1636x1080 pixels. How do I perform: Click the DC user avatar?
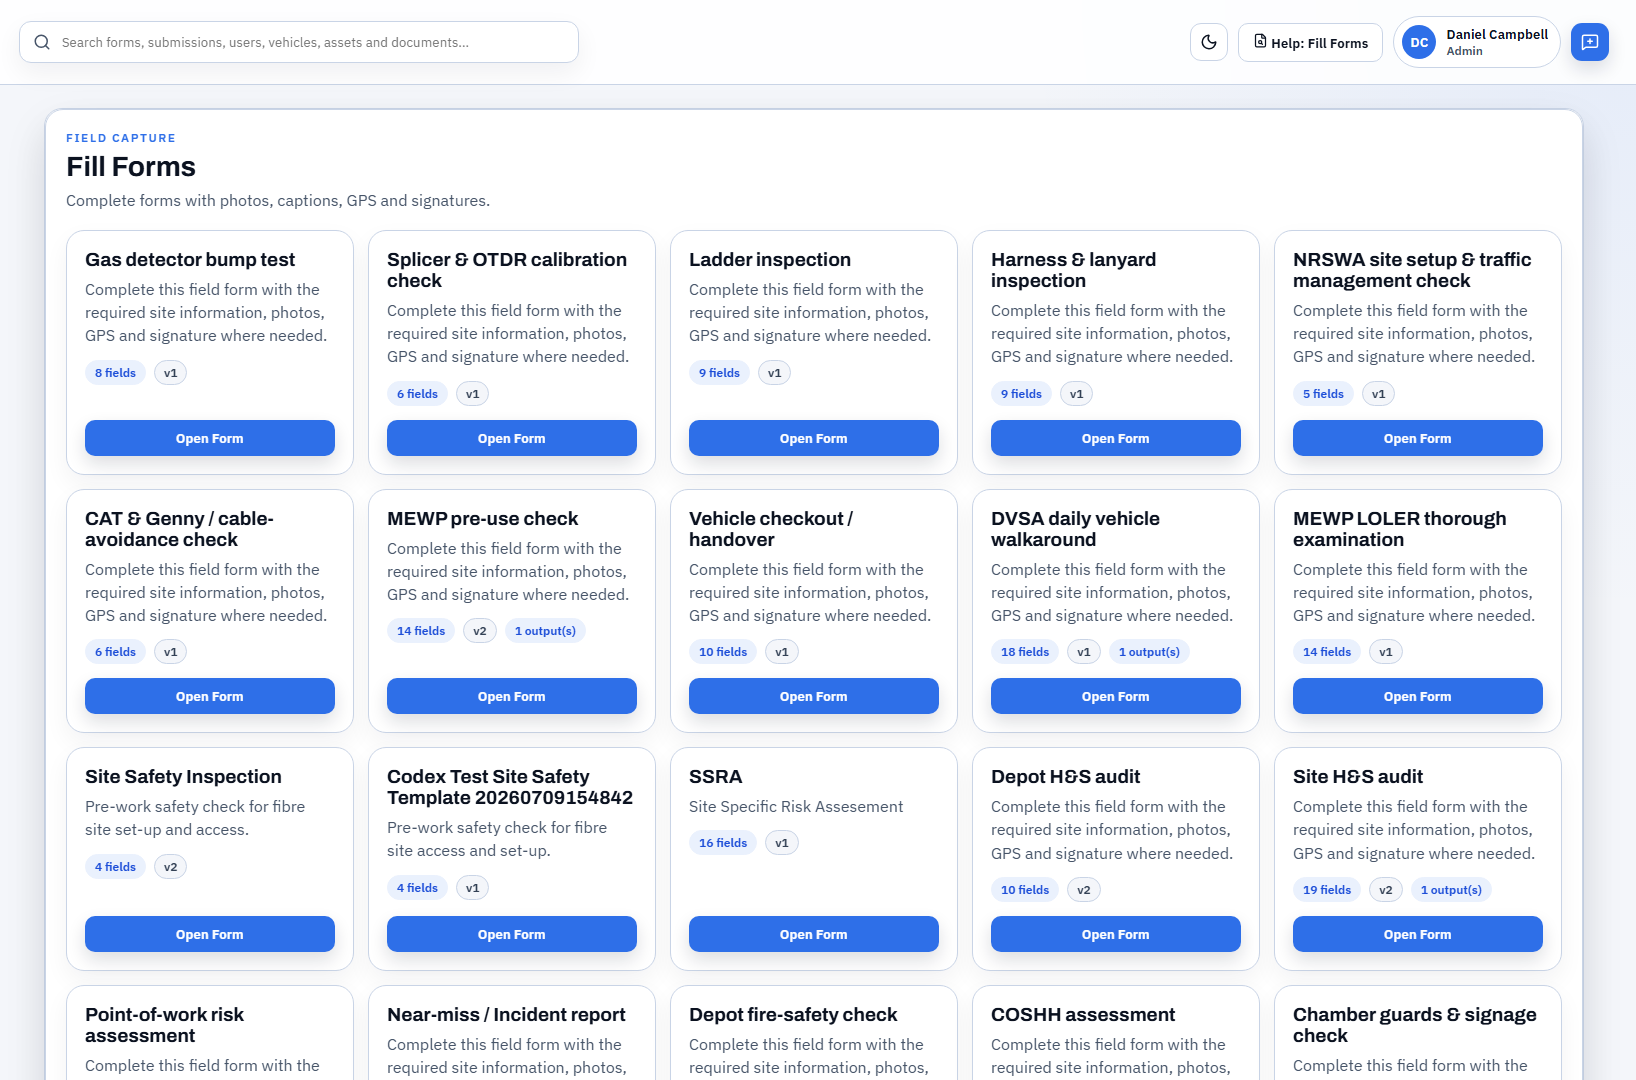1419,42
